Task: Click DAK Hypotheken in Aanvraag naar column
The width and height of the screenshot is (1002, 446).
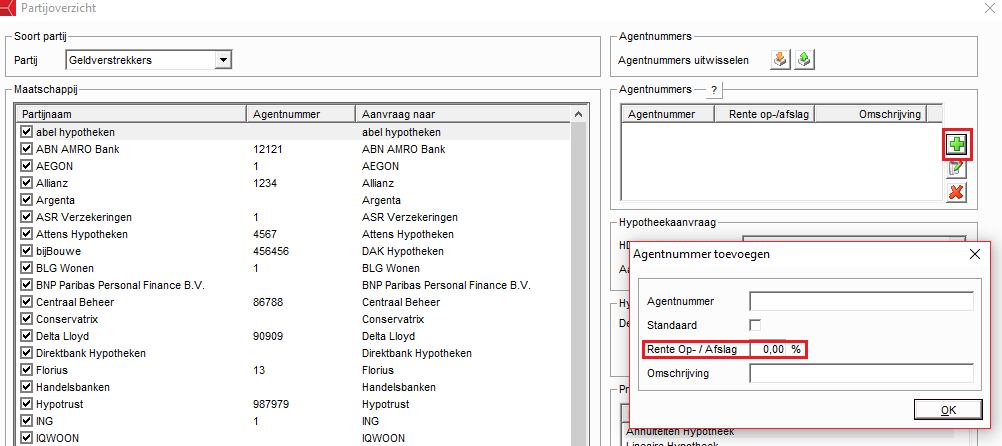Action: [x=403, y=251]
